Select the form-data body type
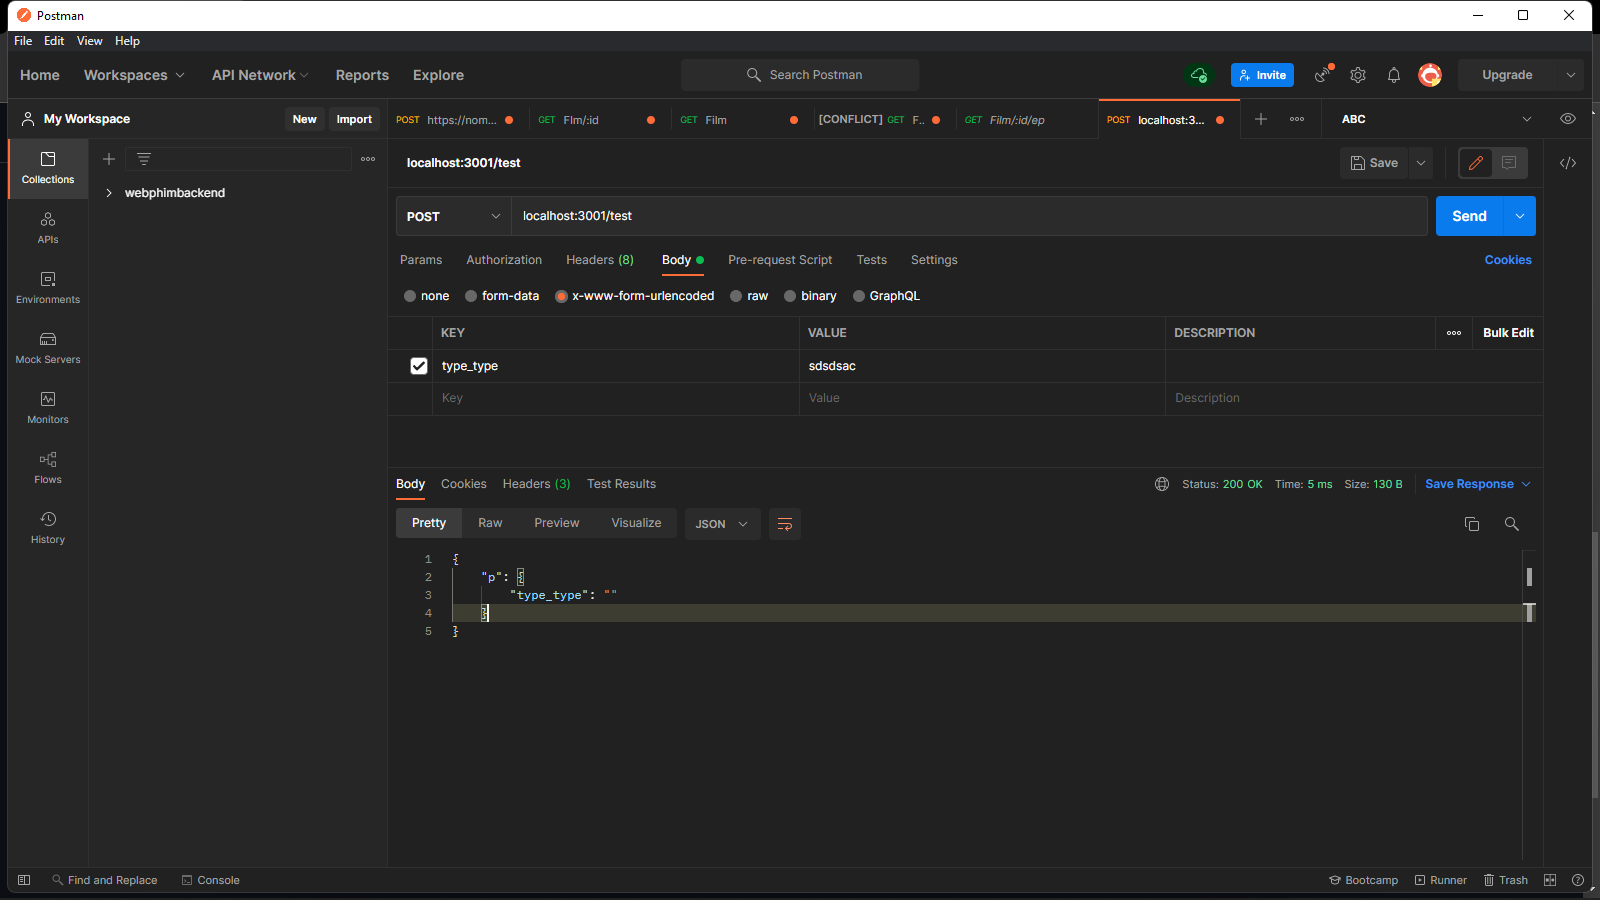The image size is (1600, 900). [470, 295]
